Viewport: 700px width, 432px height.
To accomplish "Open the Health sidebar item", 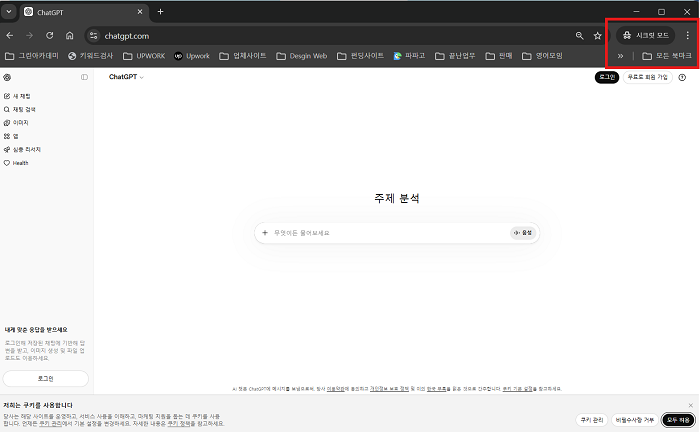I will point(16,163).
